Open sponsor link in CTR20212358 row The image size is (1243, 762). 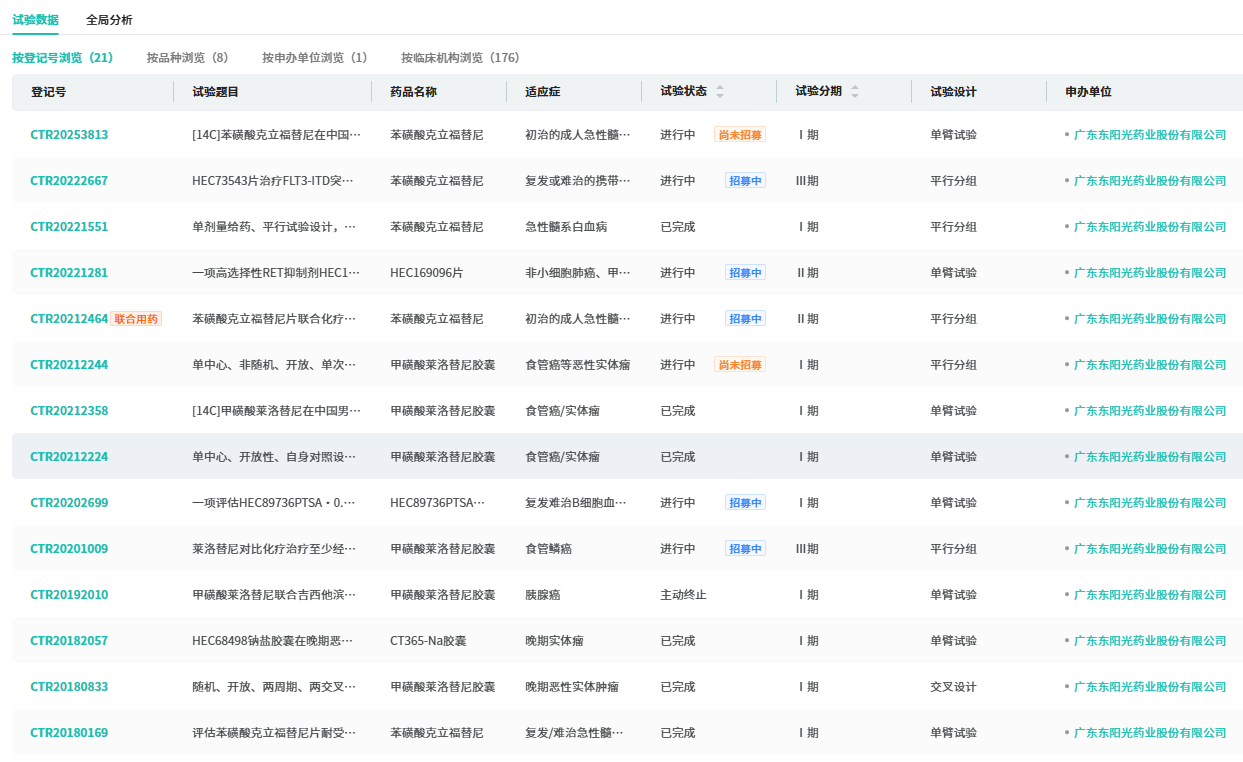point(1150,411)
